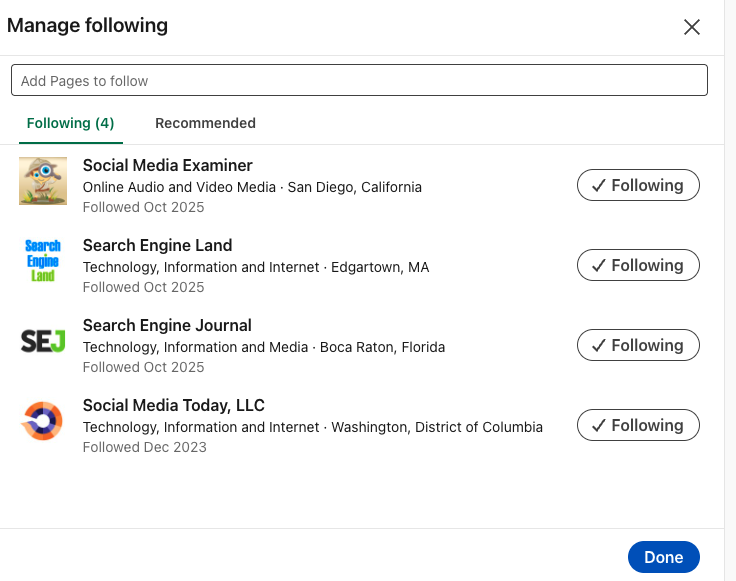Toggle Following for Search Engine Journal
Image resolution: width=736 pixels, height=581 pixels.
click(x=638, y=345)
